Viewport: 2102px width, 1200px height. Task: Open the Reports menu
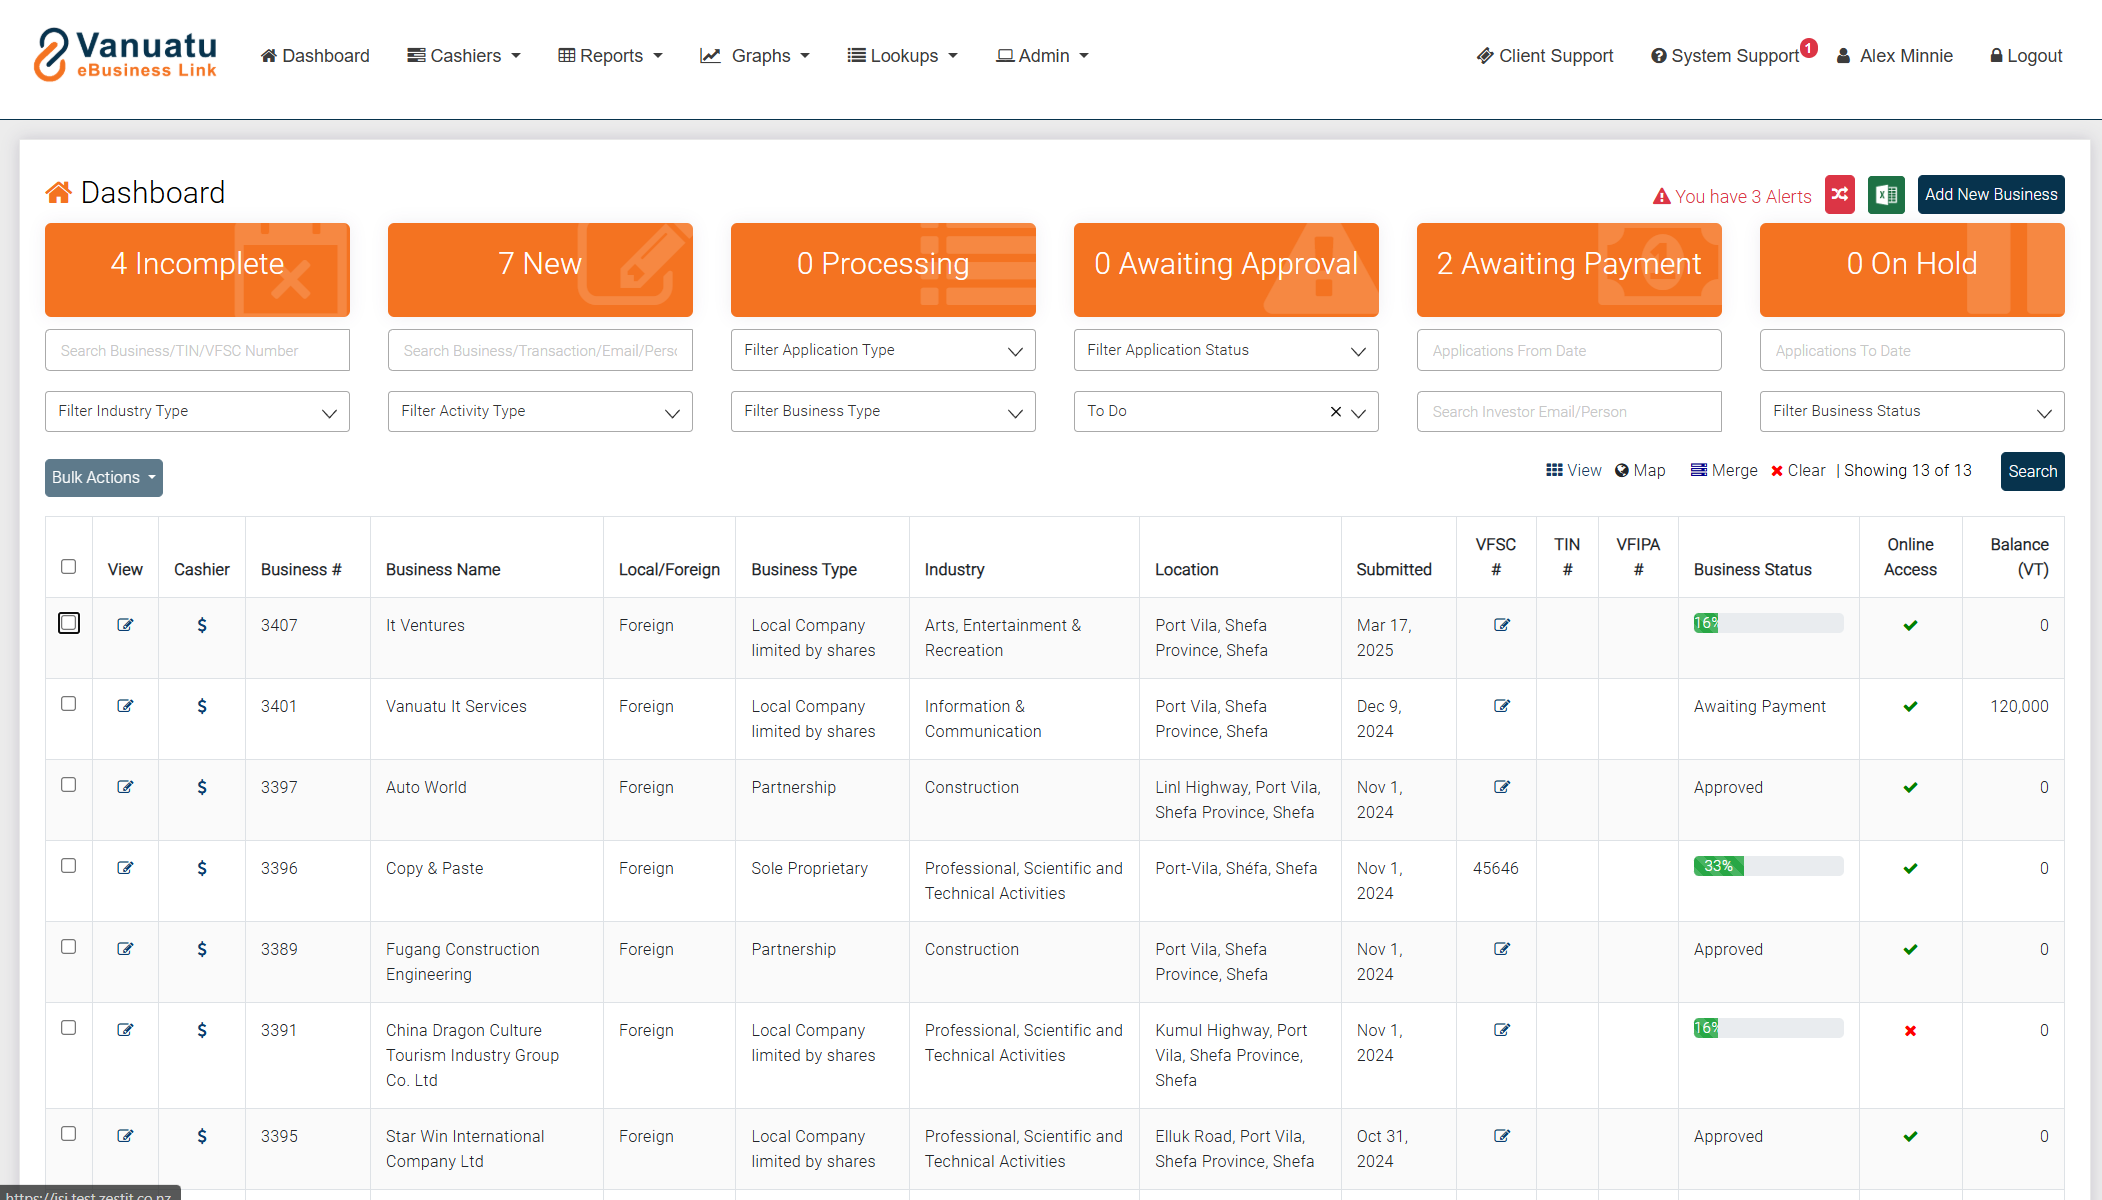pyautogui.click(x=610, y=56)
